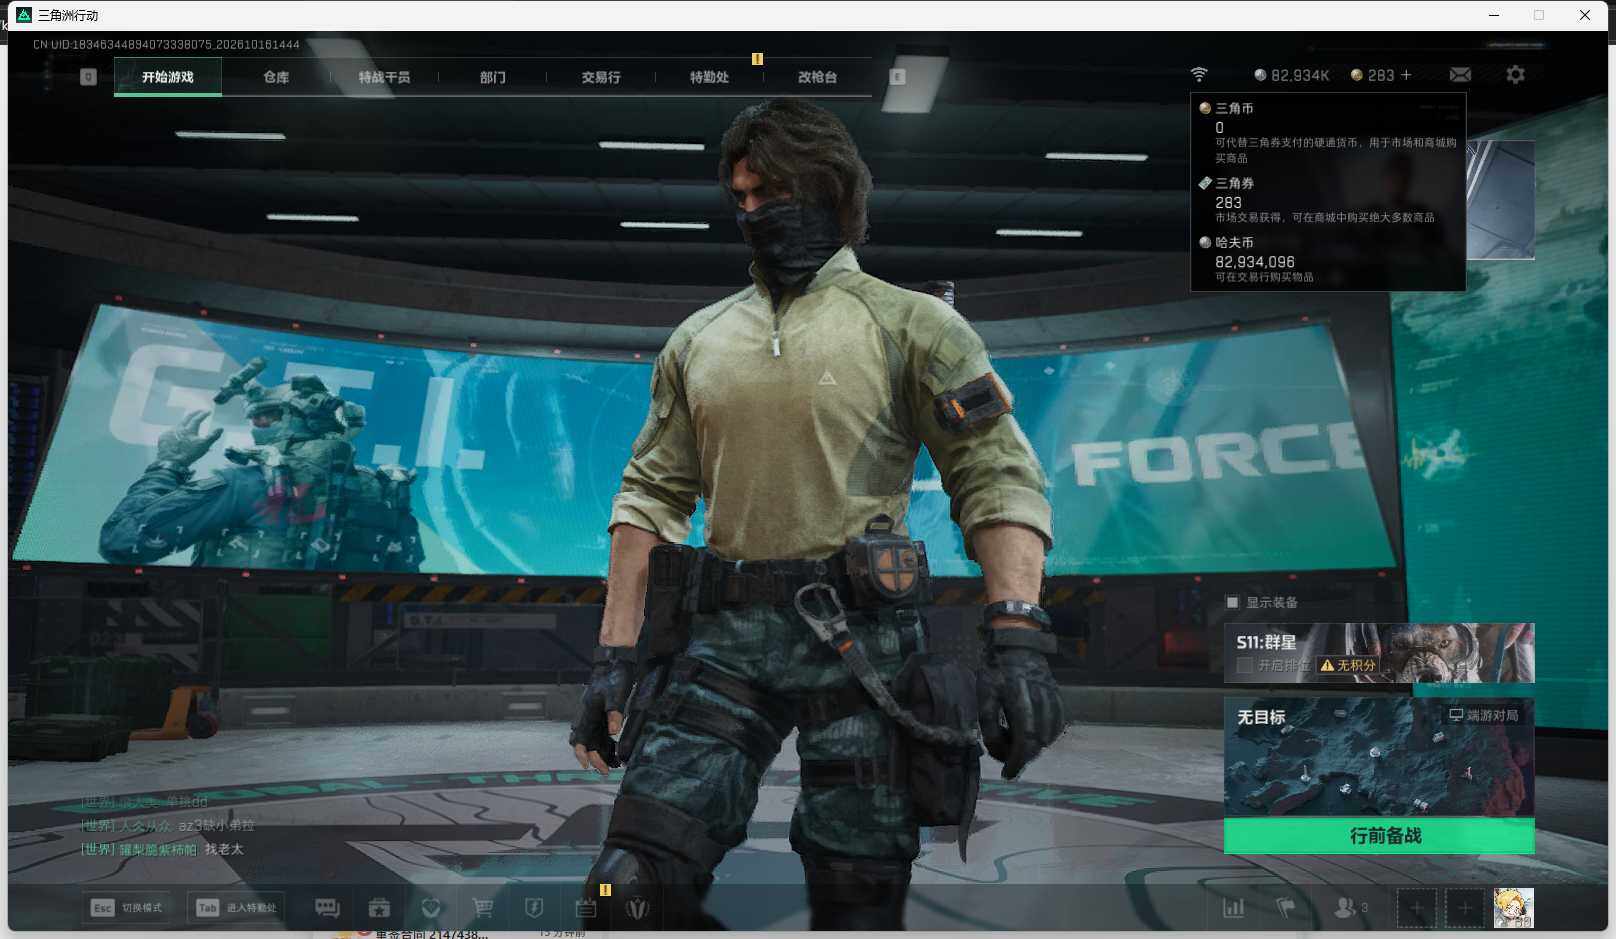Click the lightning shield icon
Viewport: 1616px width, 939px height.
point(534,908)
